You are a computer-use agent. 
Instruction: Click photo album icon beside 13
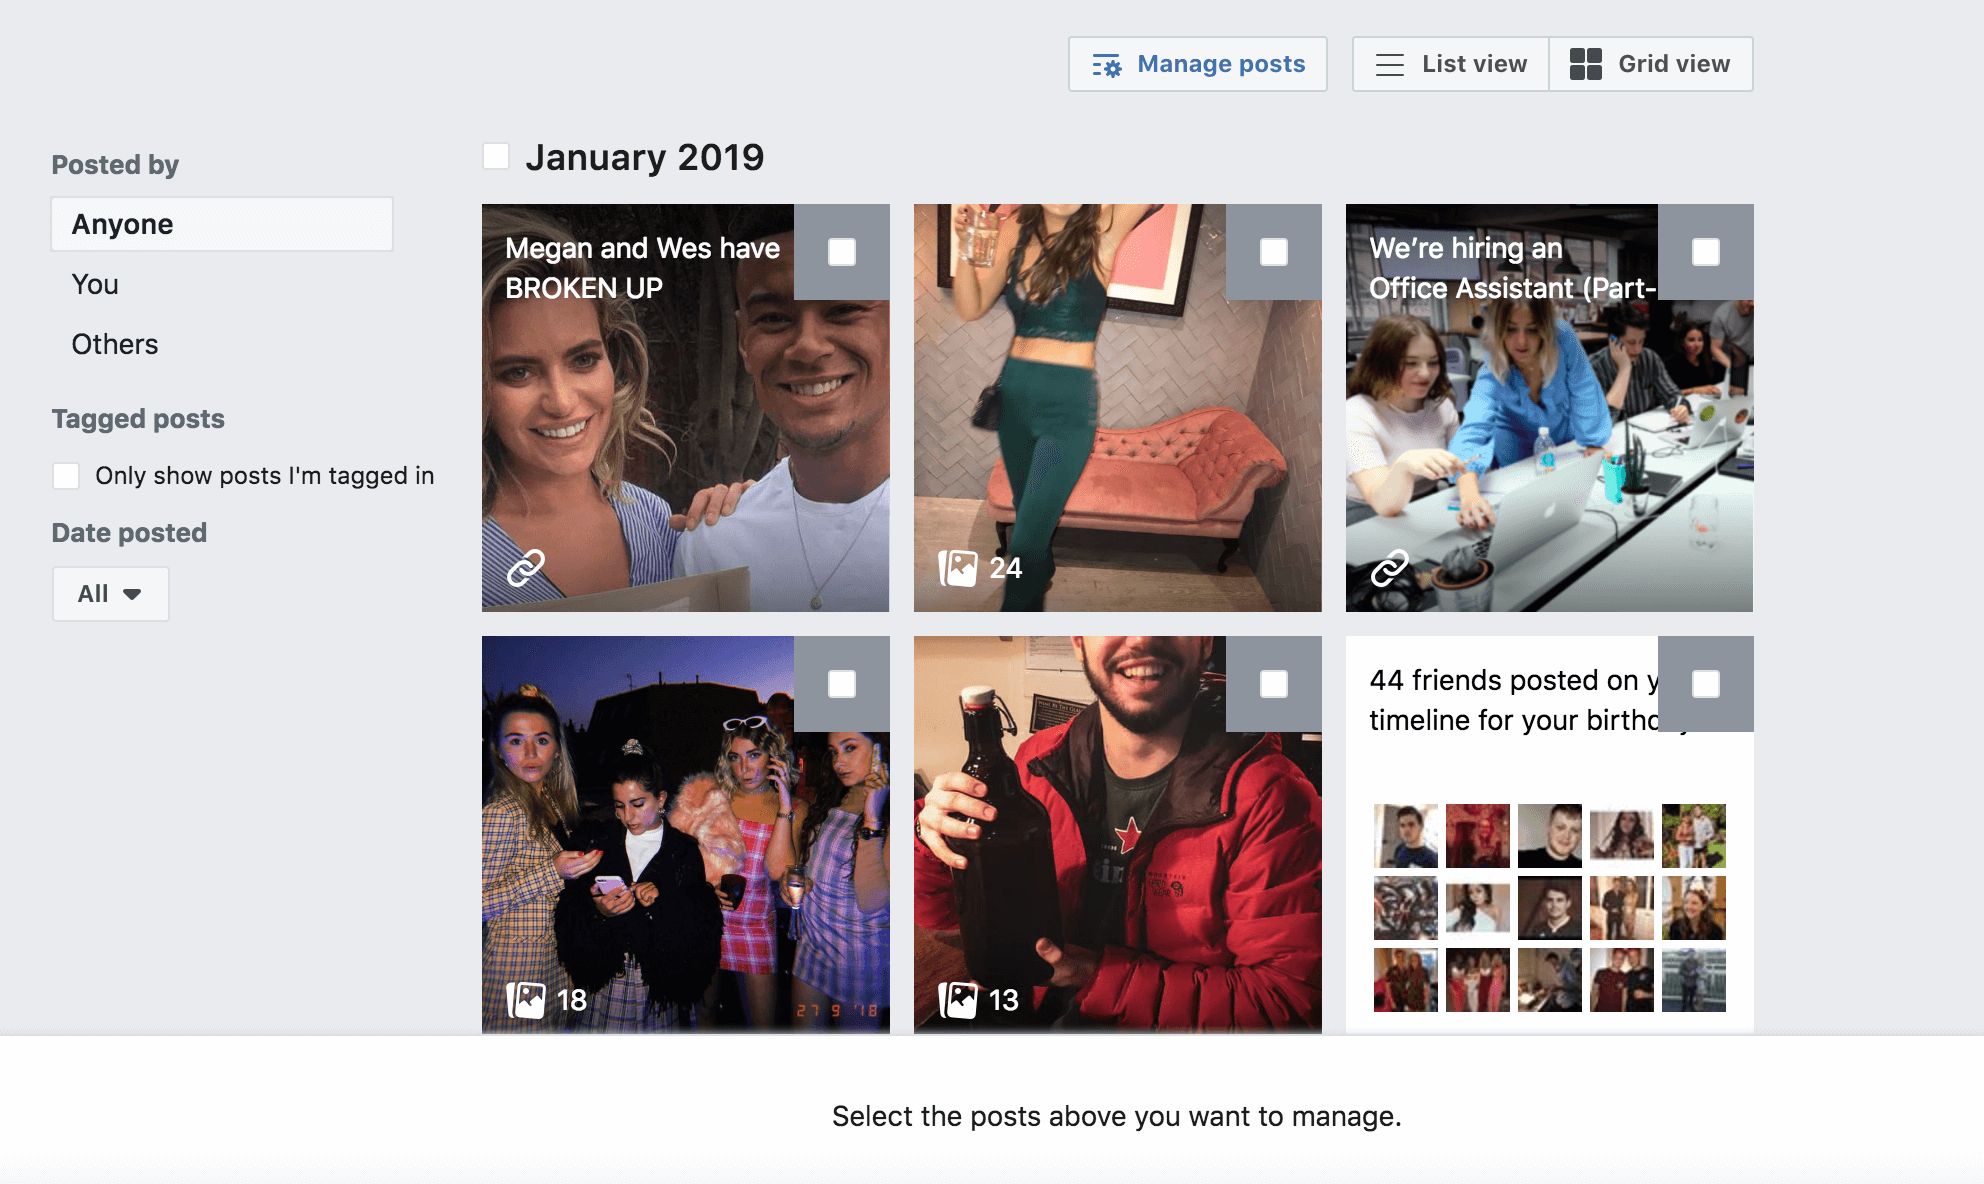(957, 999)
